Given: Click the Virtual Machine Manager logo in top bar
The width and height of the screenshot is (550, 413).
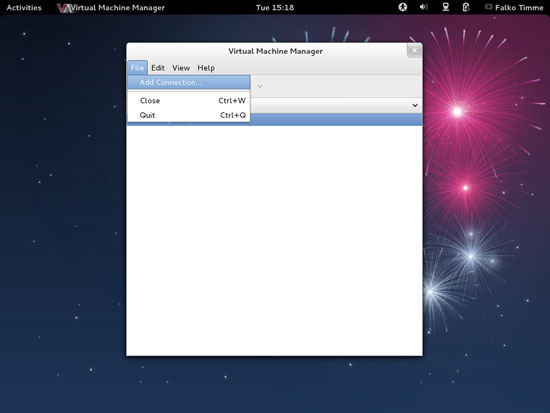Looking at the screenshot, I should (65, 8).
